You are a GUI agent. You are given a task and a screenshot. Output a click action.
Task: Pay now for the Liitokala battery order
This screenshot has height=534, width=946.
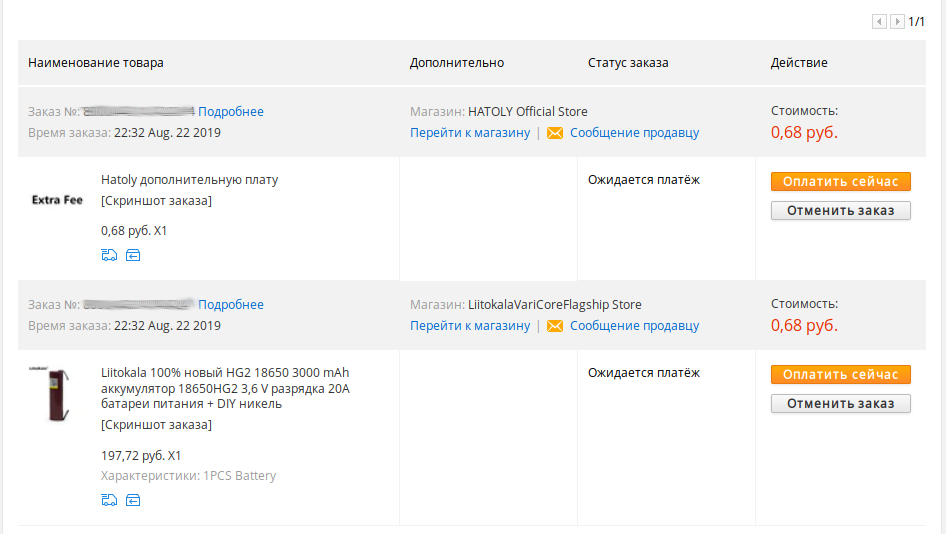(840, 374)
